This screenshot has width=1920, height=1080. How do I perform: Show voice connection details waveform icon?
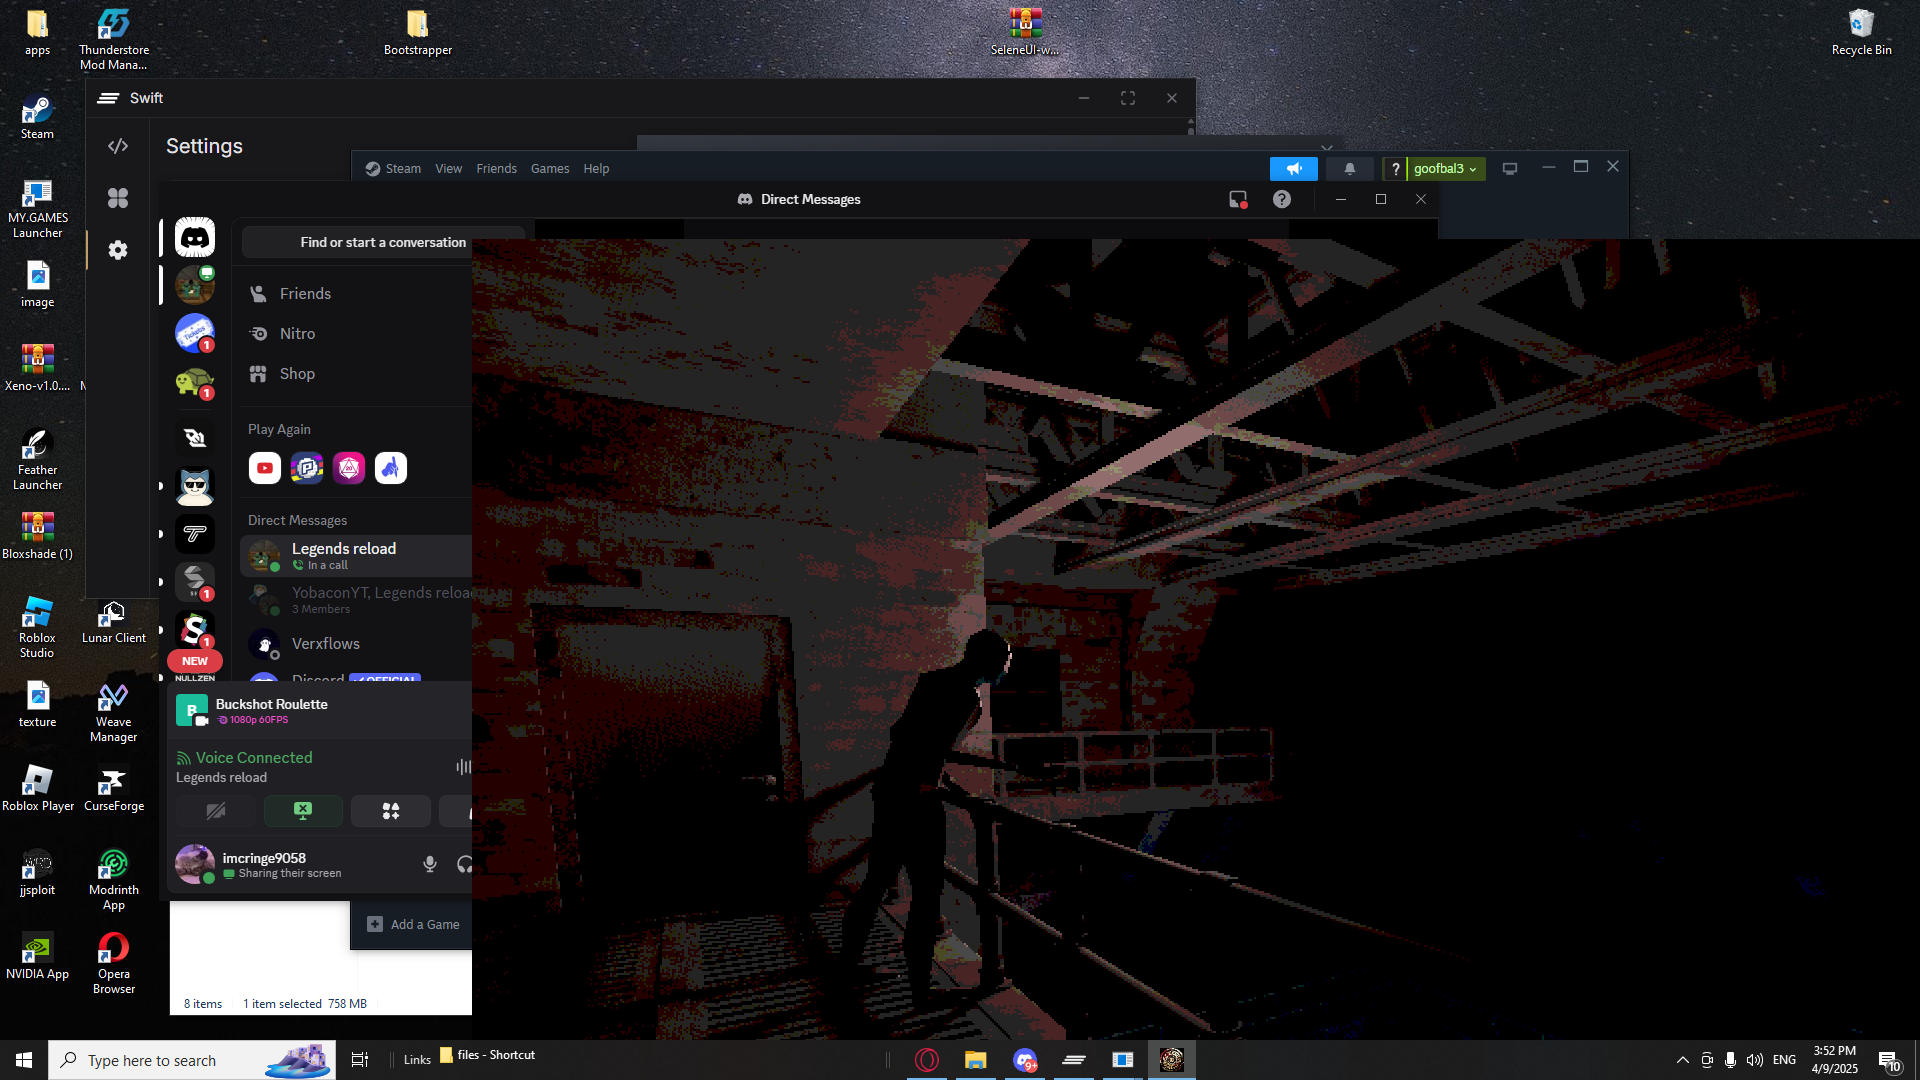[x=463, y=767]
